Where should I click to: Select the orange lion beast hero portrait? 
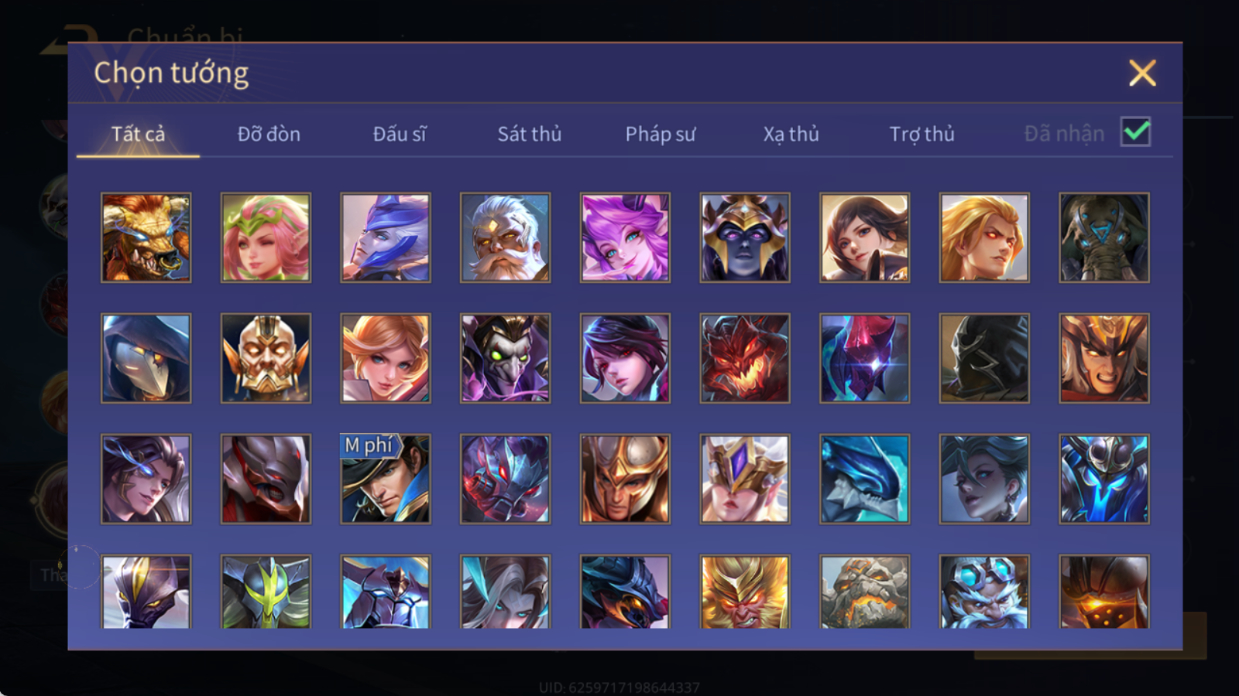[x=146, y=238]
